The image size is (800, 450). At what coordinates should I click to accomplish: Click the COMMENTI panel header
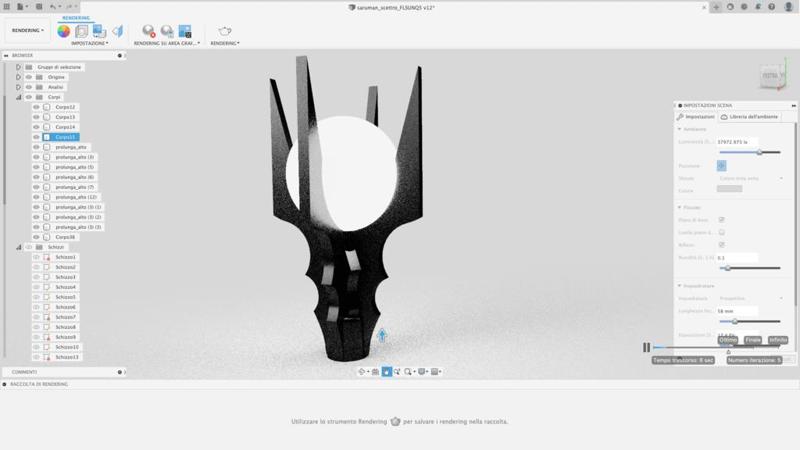pos(64,372)
